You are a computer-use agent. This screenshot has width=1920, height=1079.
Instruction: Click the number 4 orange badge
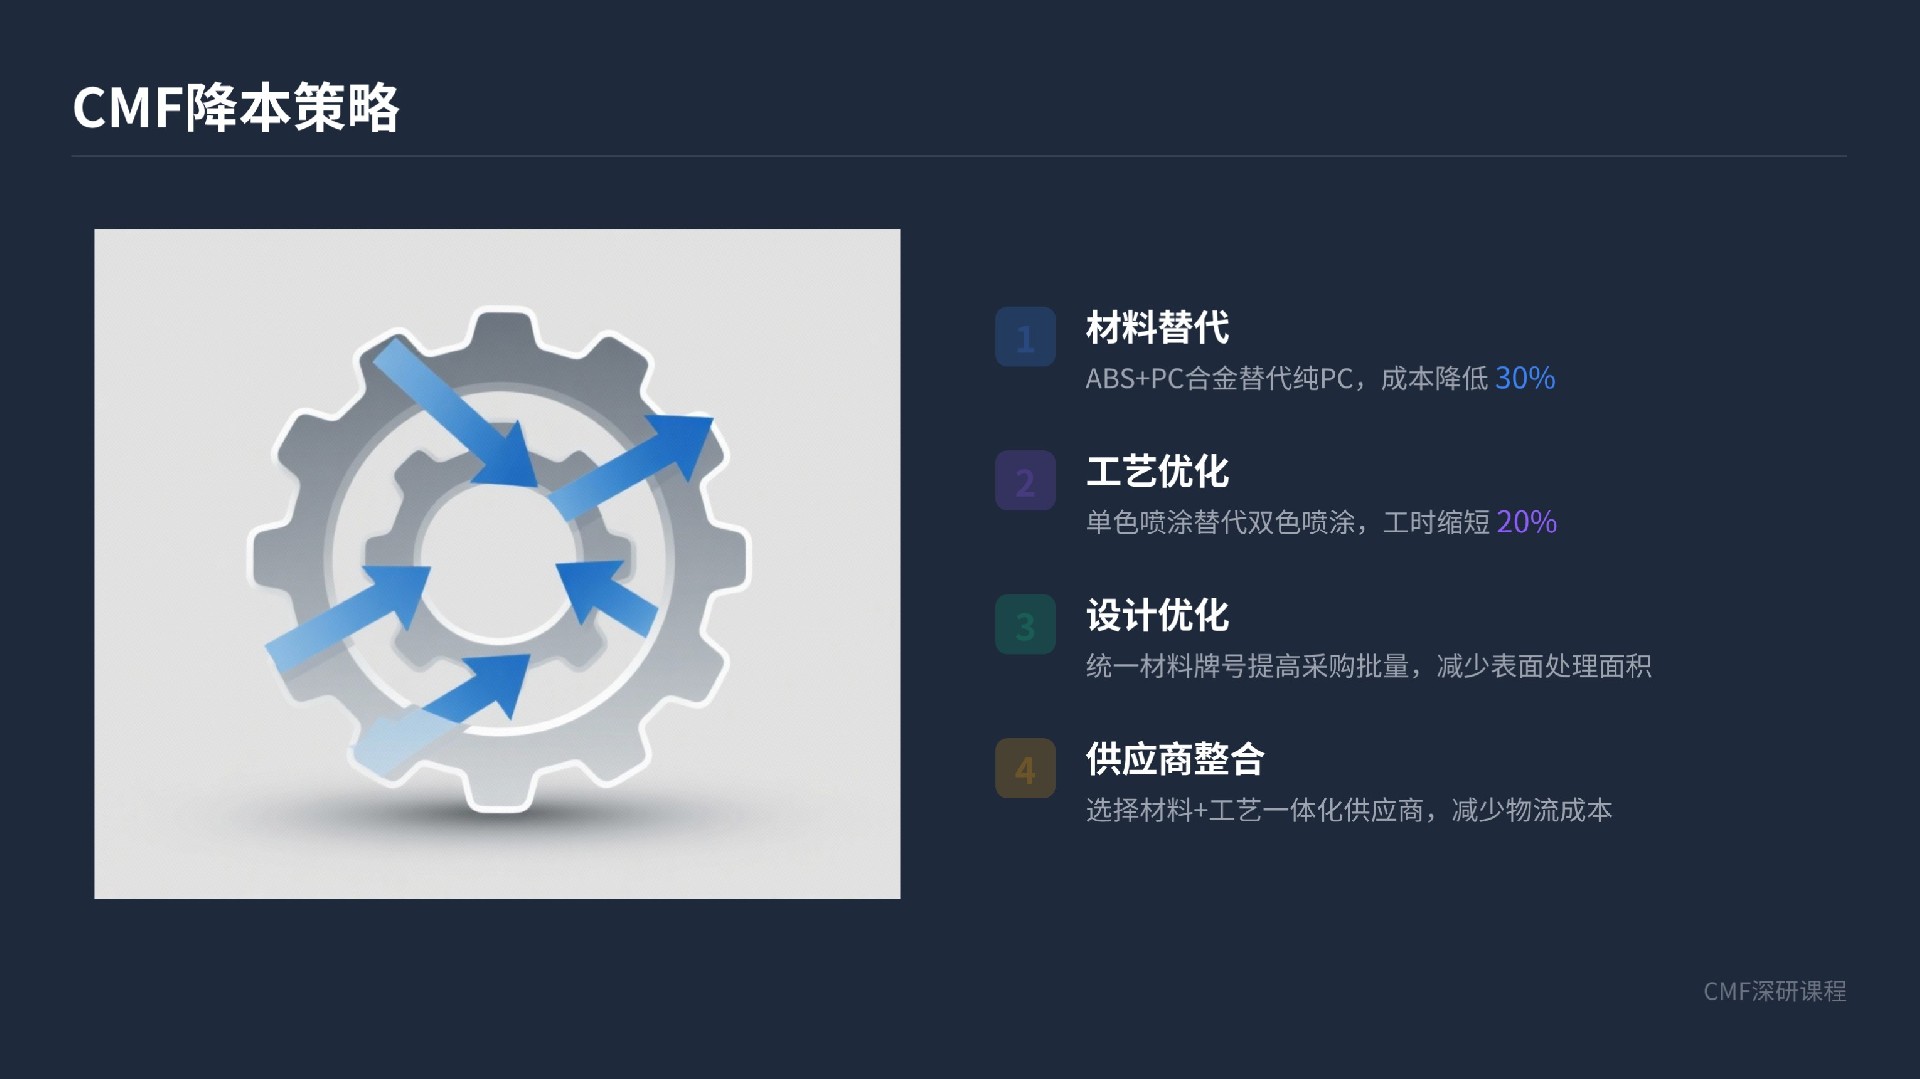pyautogui.click(x=1025, y=769)
